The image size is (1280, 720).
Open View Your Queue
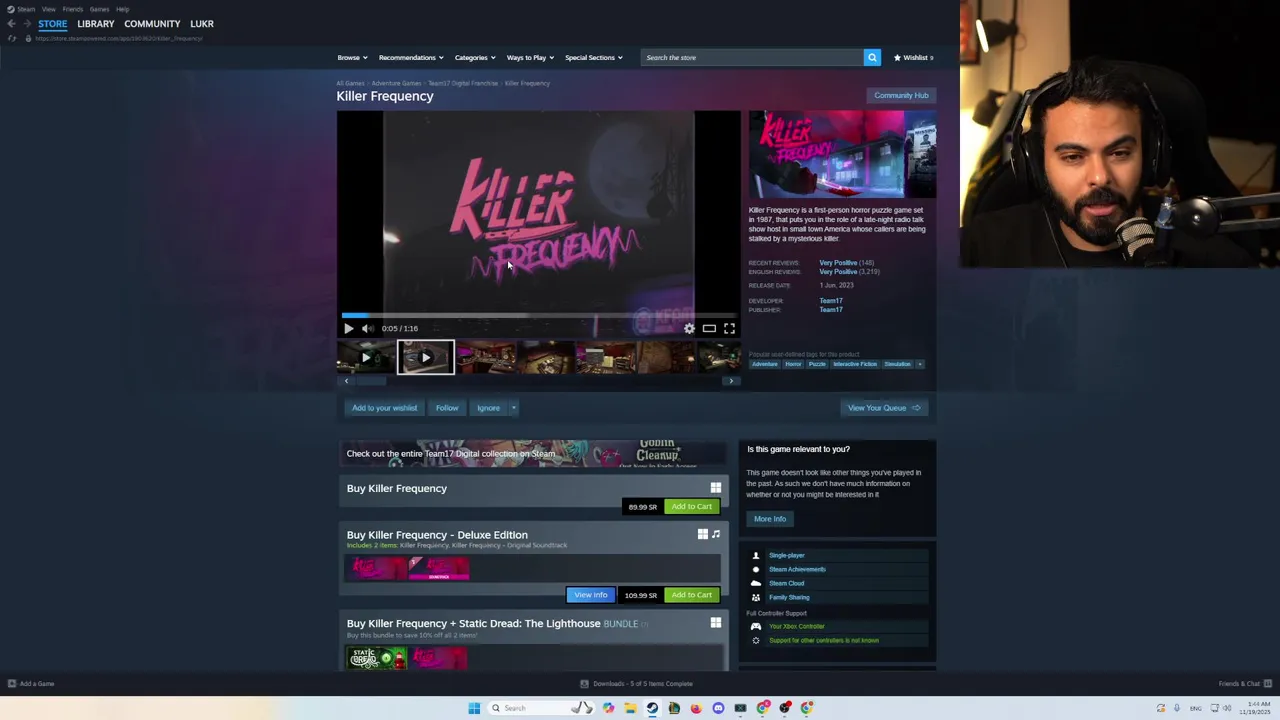point(884,408)
